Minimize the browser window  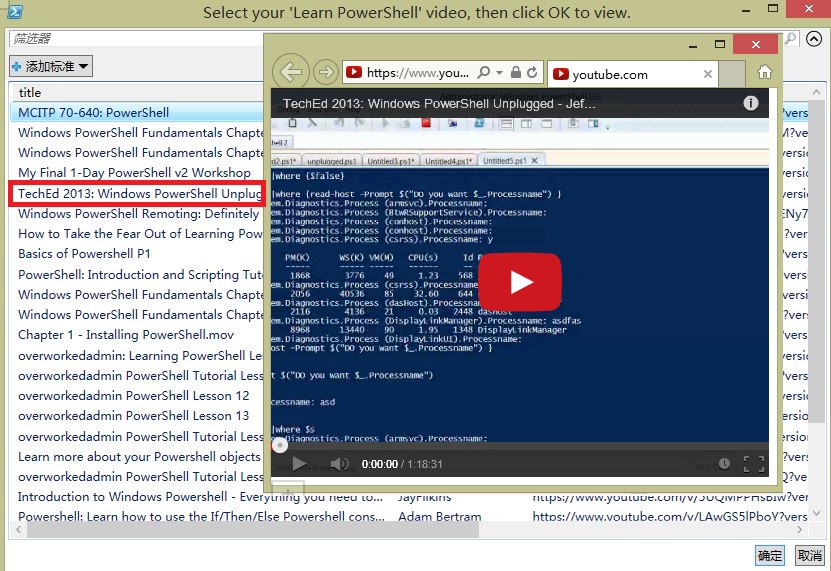pyautogui.click(x=693, y=46)
